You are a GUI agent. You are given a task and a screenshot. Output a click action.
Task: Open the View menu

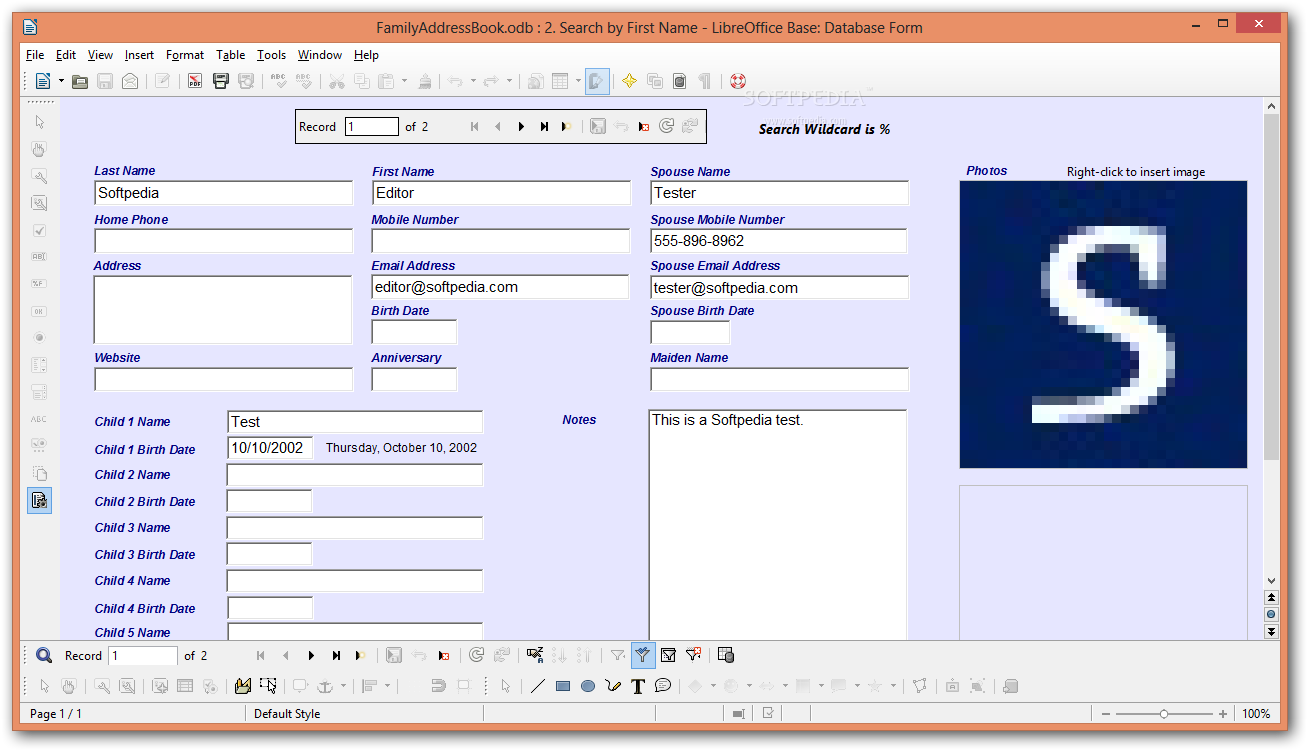100,55
